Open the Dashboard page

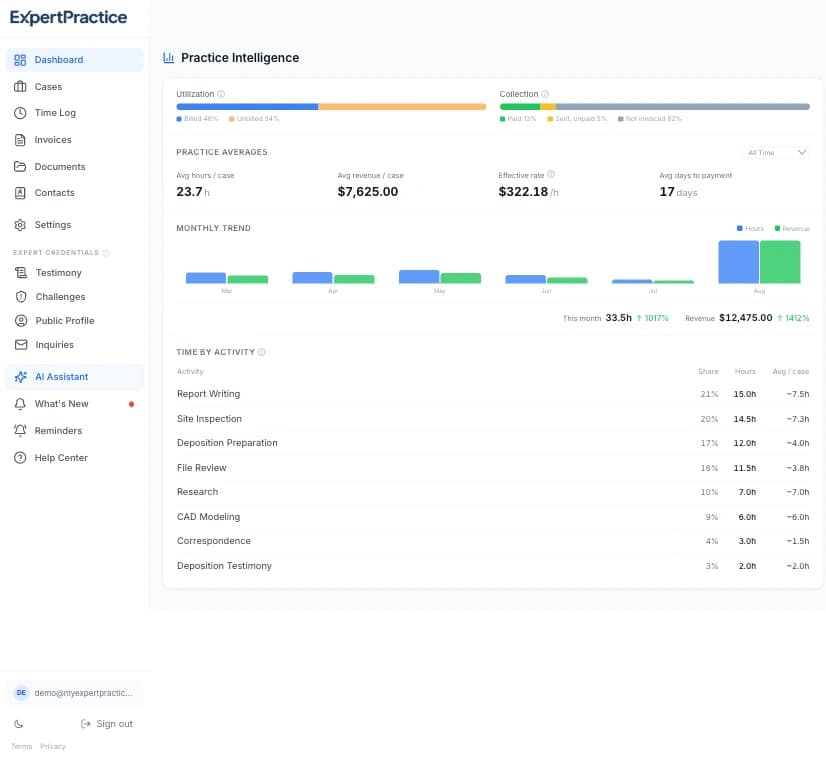coord(74,60)
